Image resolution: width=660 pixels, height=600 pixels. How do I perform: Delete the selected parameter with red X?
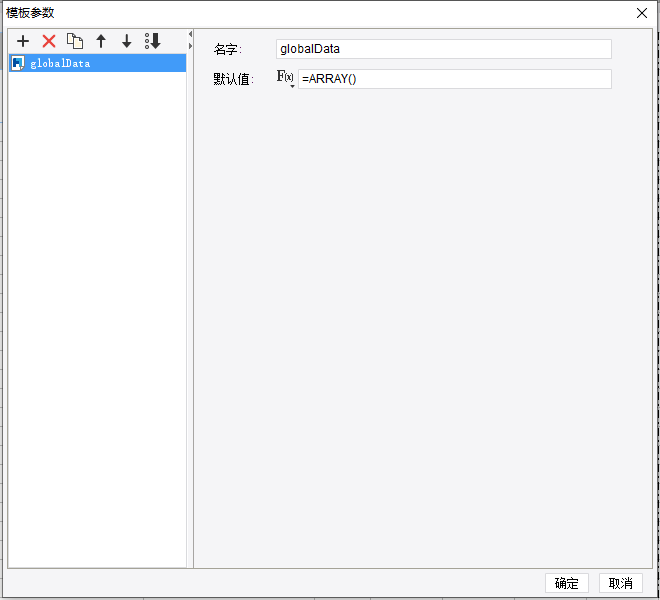[49, 41]
